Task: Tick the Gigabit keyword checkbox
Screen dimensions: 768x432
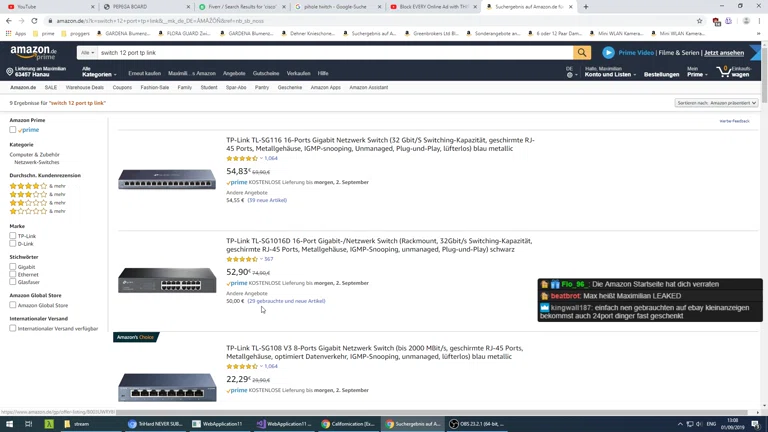Action: pos(13,267)
